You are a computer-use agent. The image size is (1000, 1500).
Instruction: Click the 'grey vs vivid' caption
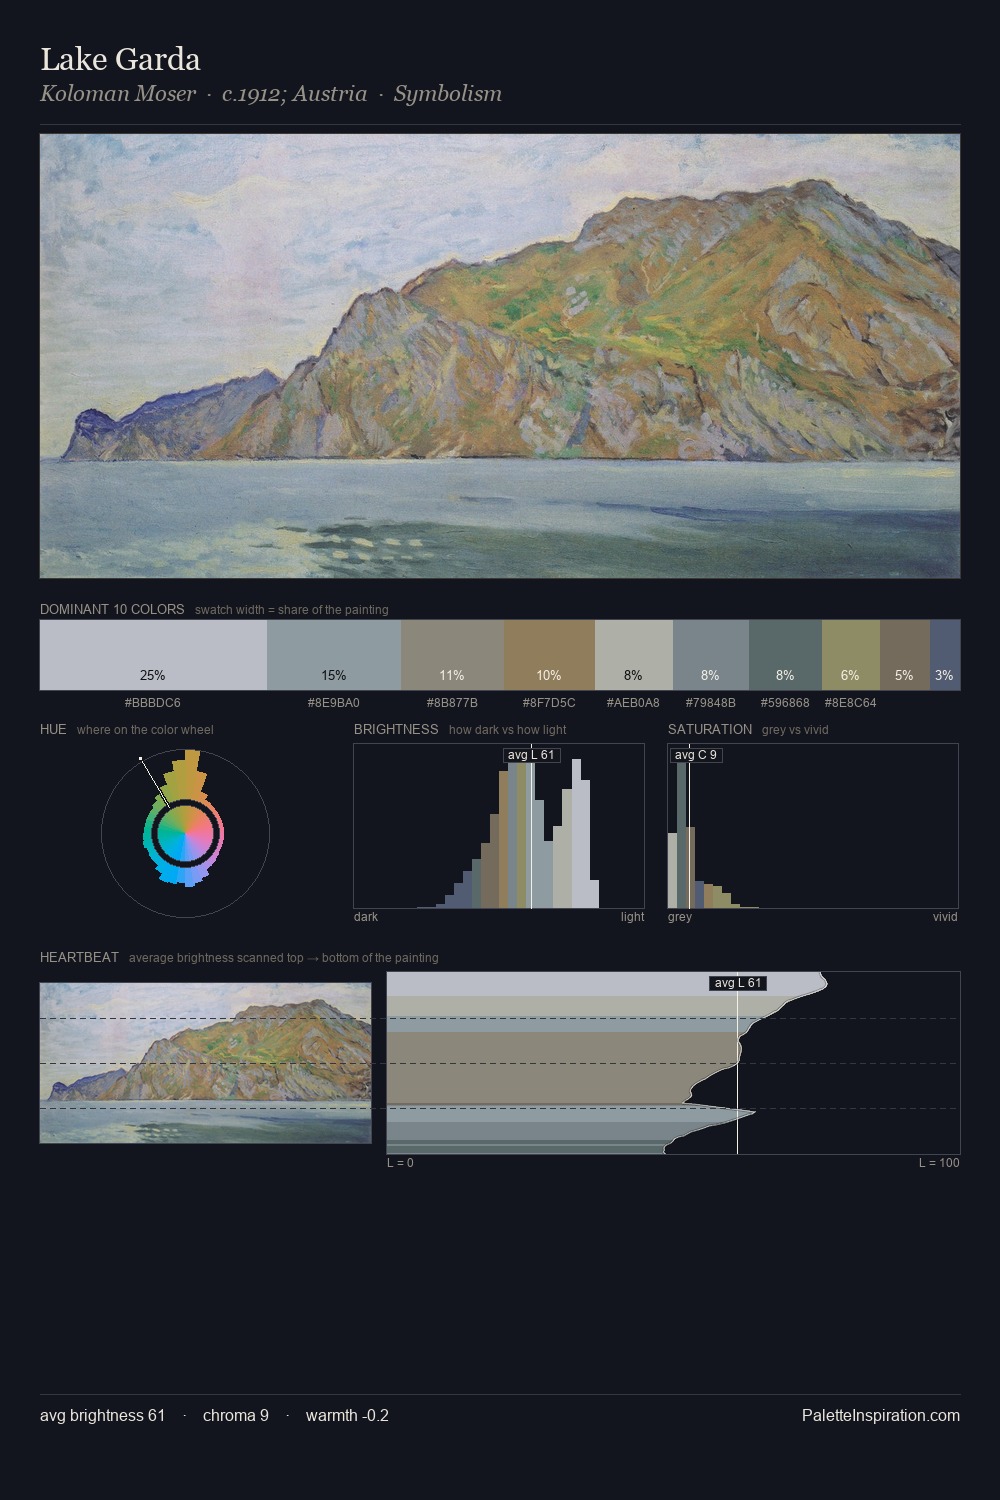coord(795,730)
